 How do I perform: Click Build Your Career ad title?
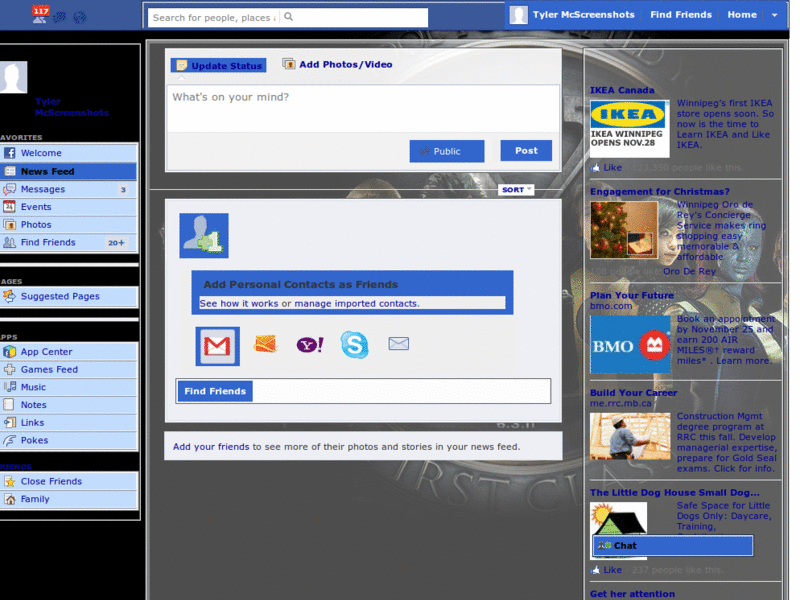[x=633, y=393]
